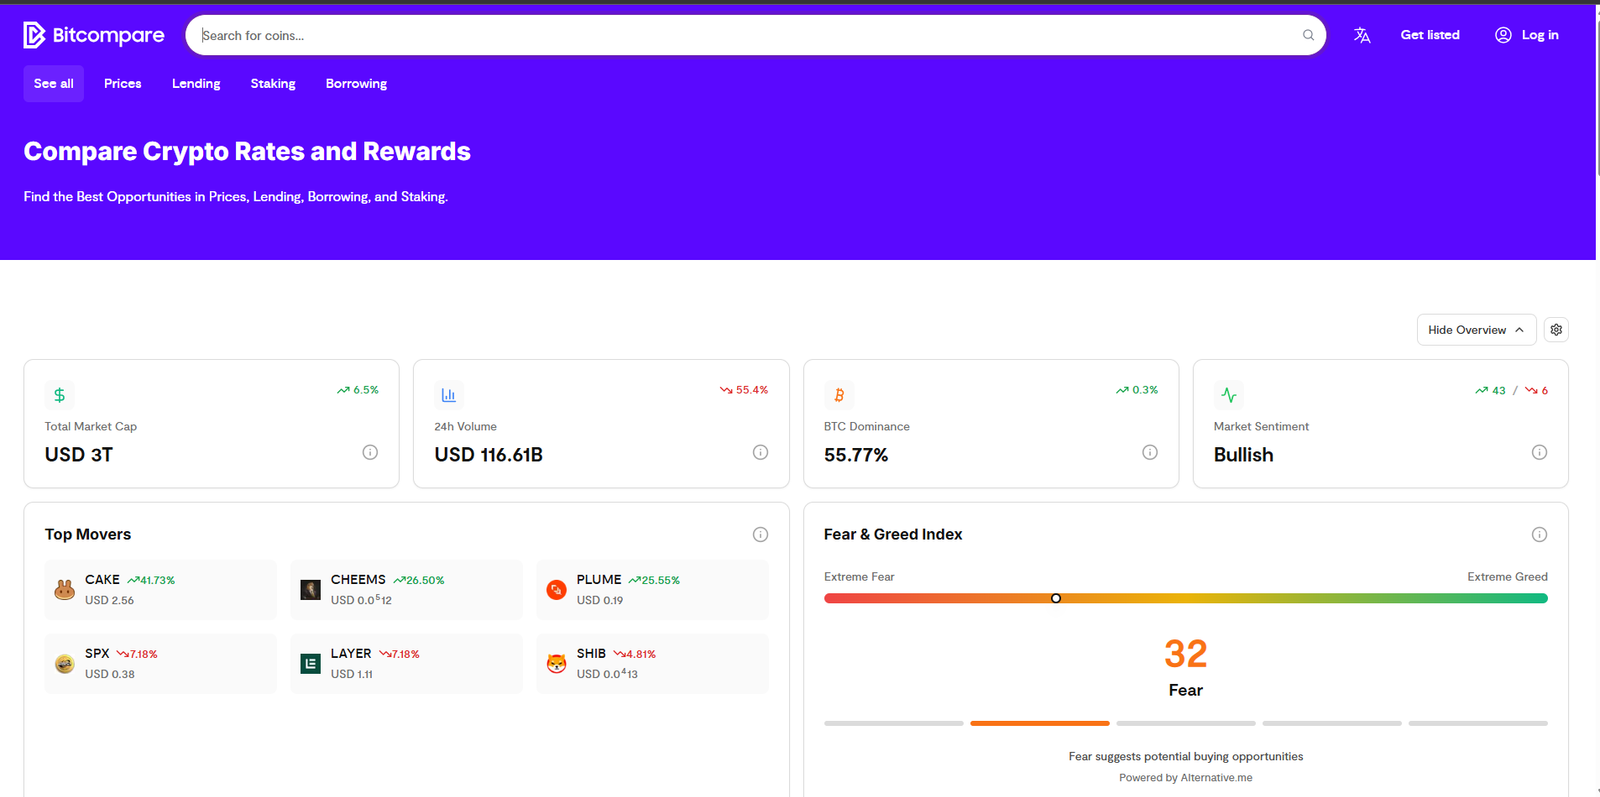Open the PLUME top mover card
Viewport: 1600px width, 797px height.
click(653, 590)
